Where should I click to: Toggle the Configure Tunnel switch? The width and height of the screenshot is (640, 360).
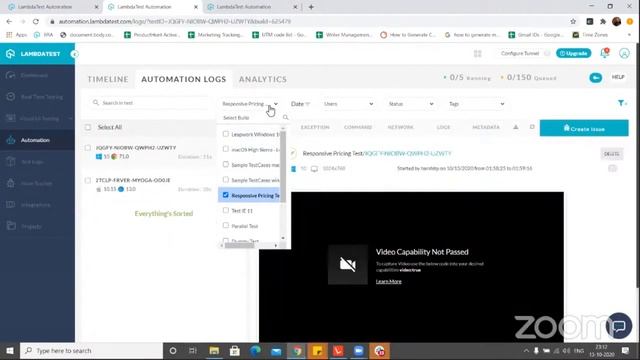pyautogui.click(x=547, y=53)
